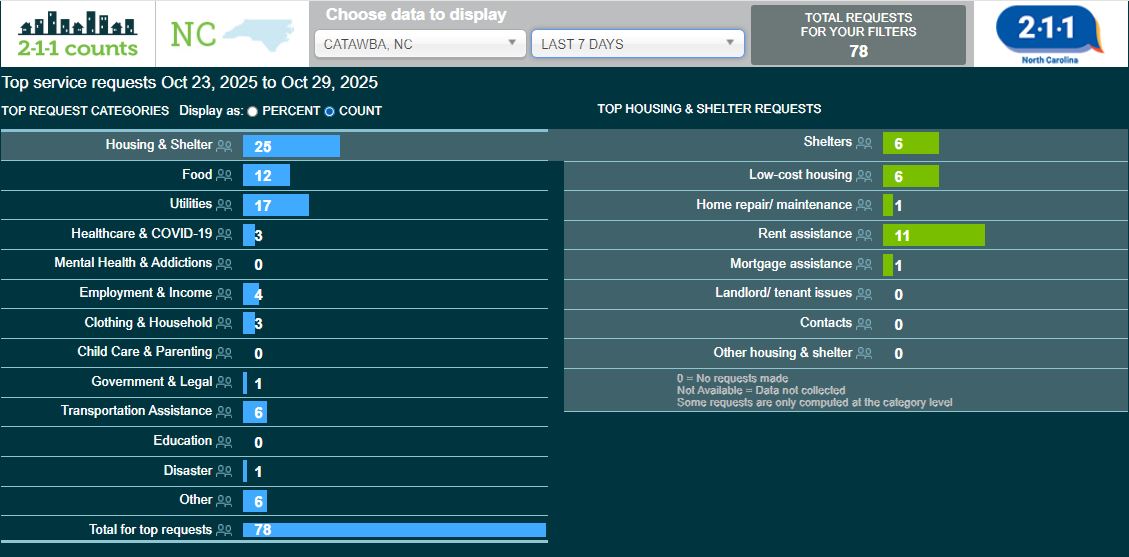The height and width of the screenshot is (557, 1129).
Task: Select the PERCENT display radio button
Action: (252, 111)
